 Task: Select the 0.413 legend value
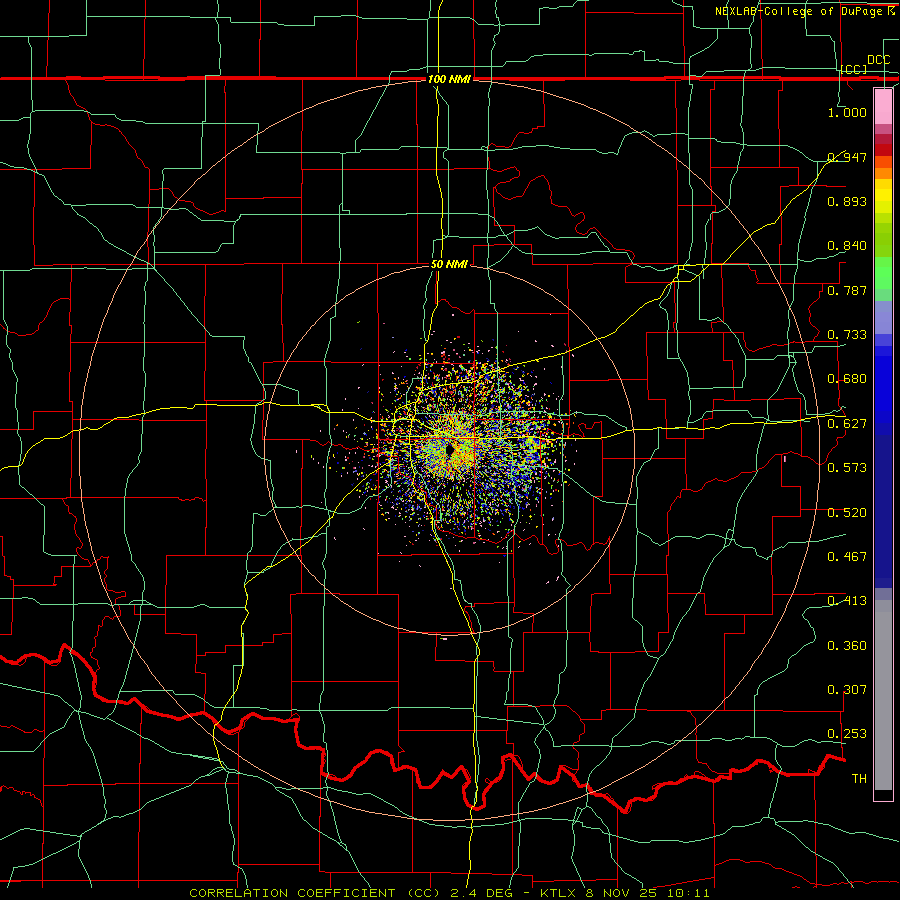pyautogui.click(x=847, y=601)
